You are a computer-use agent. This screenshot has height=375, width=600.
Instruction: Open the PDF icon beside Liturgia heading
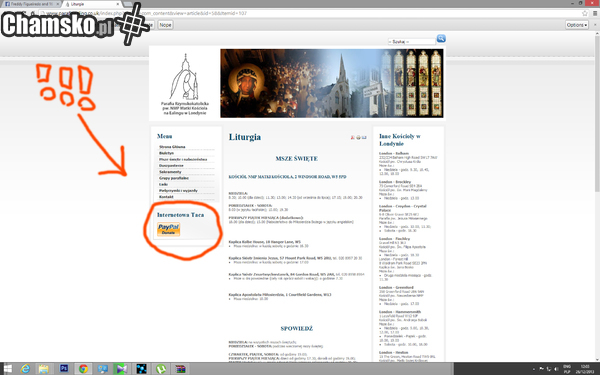pyautogui.click(x=352, y=137)
